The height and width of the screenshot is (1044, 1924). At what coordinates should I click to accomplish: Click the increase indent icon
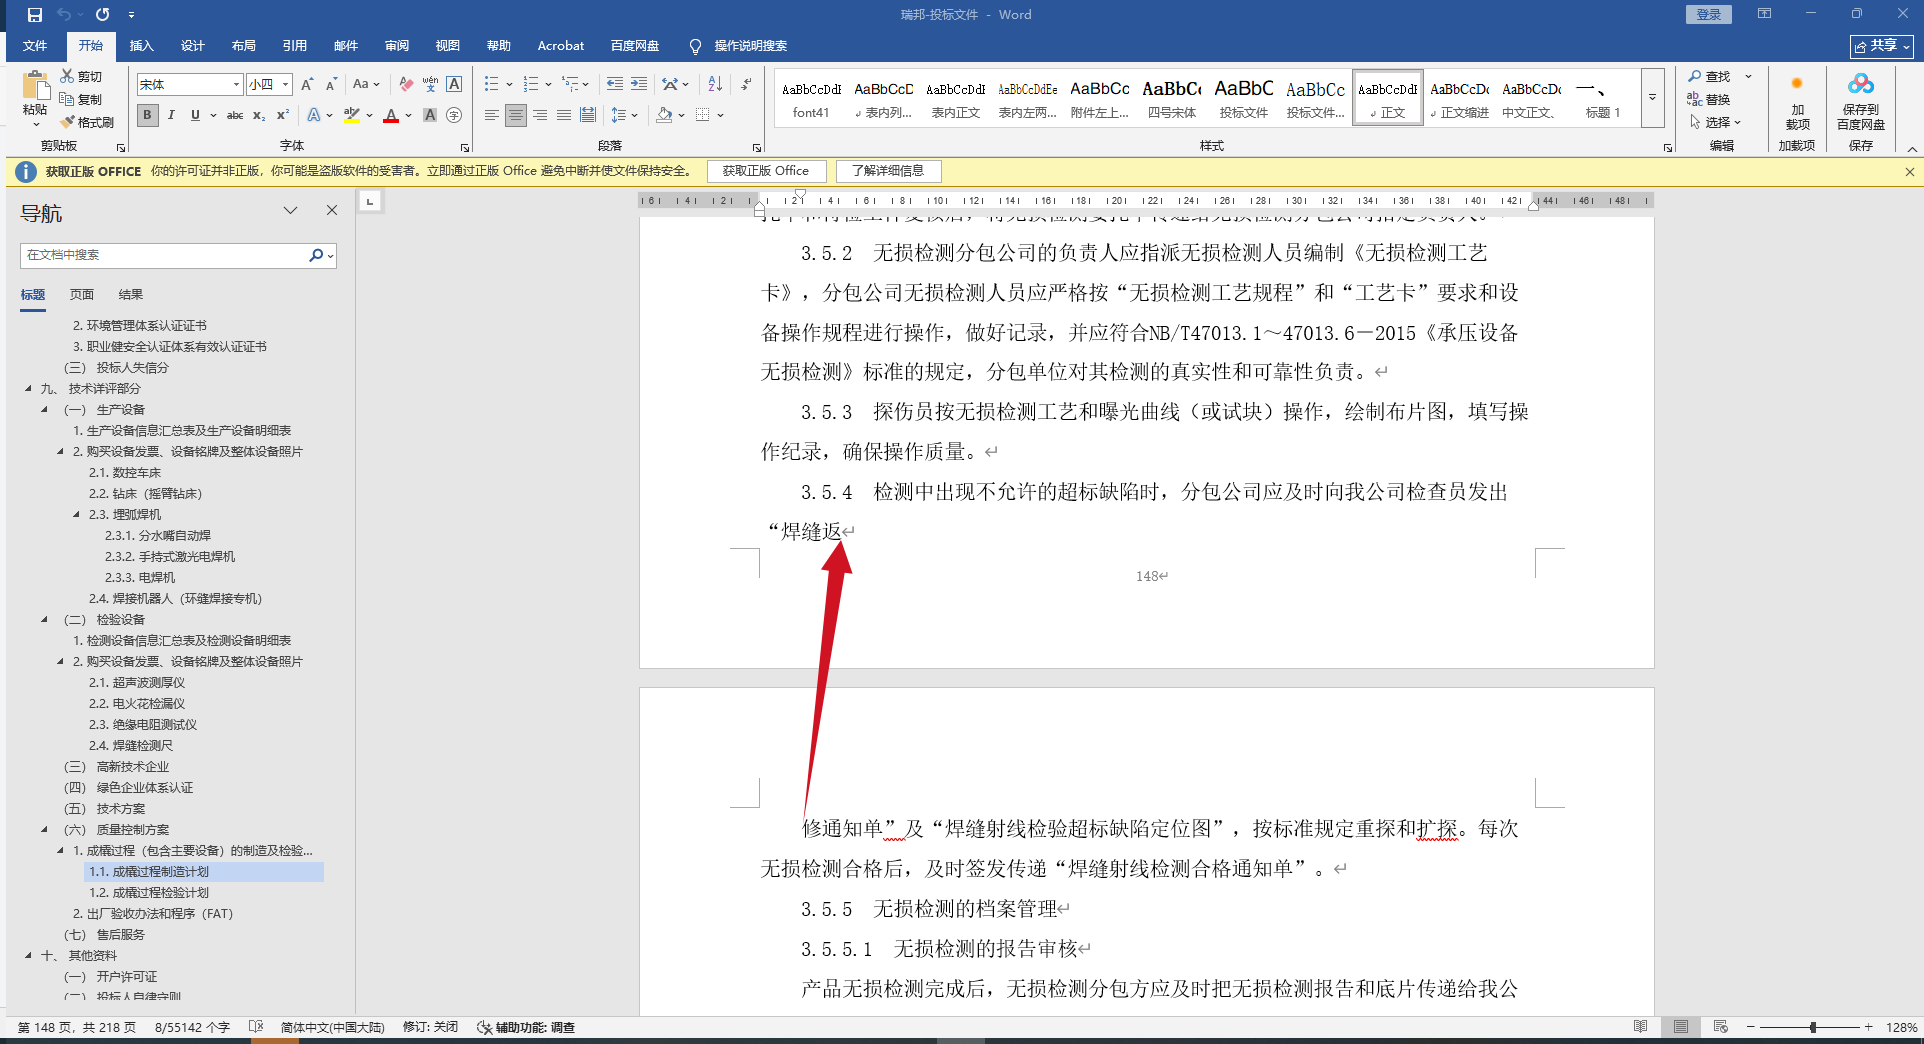(x=639, y=84)
